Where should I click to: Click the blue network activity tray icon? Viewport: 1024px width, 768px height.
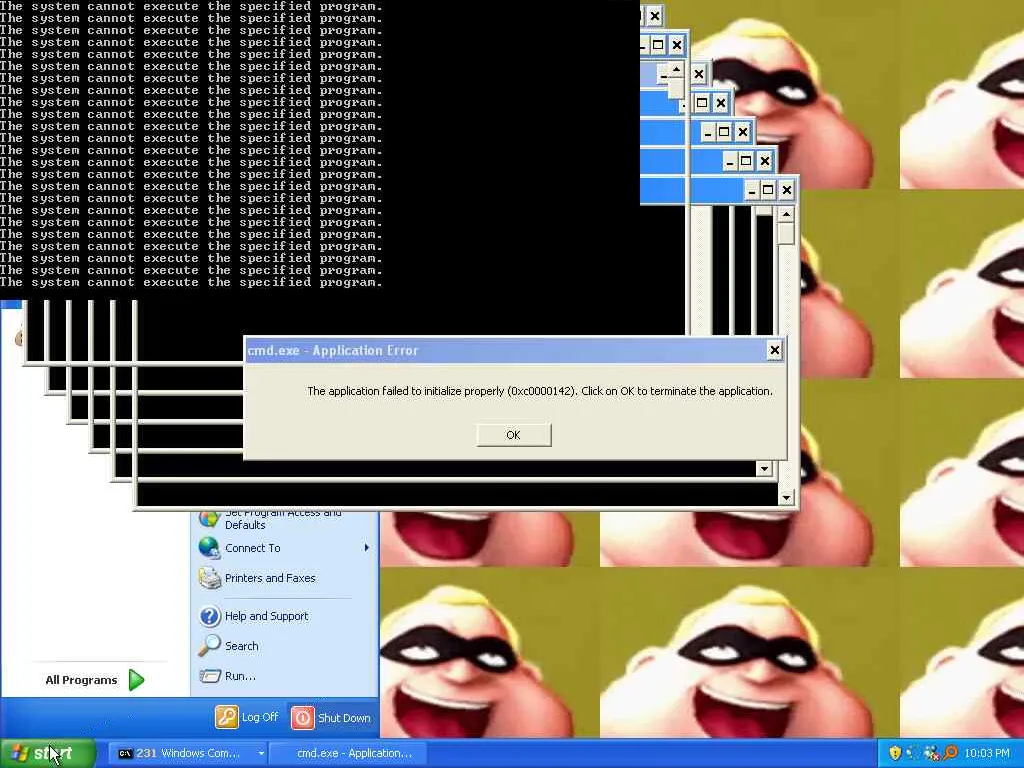tap(912, 753)
